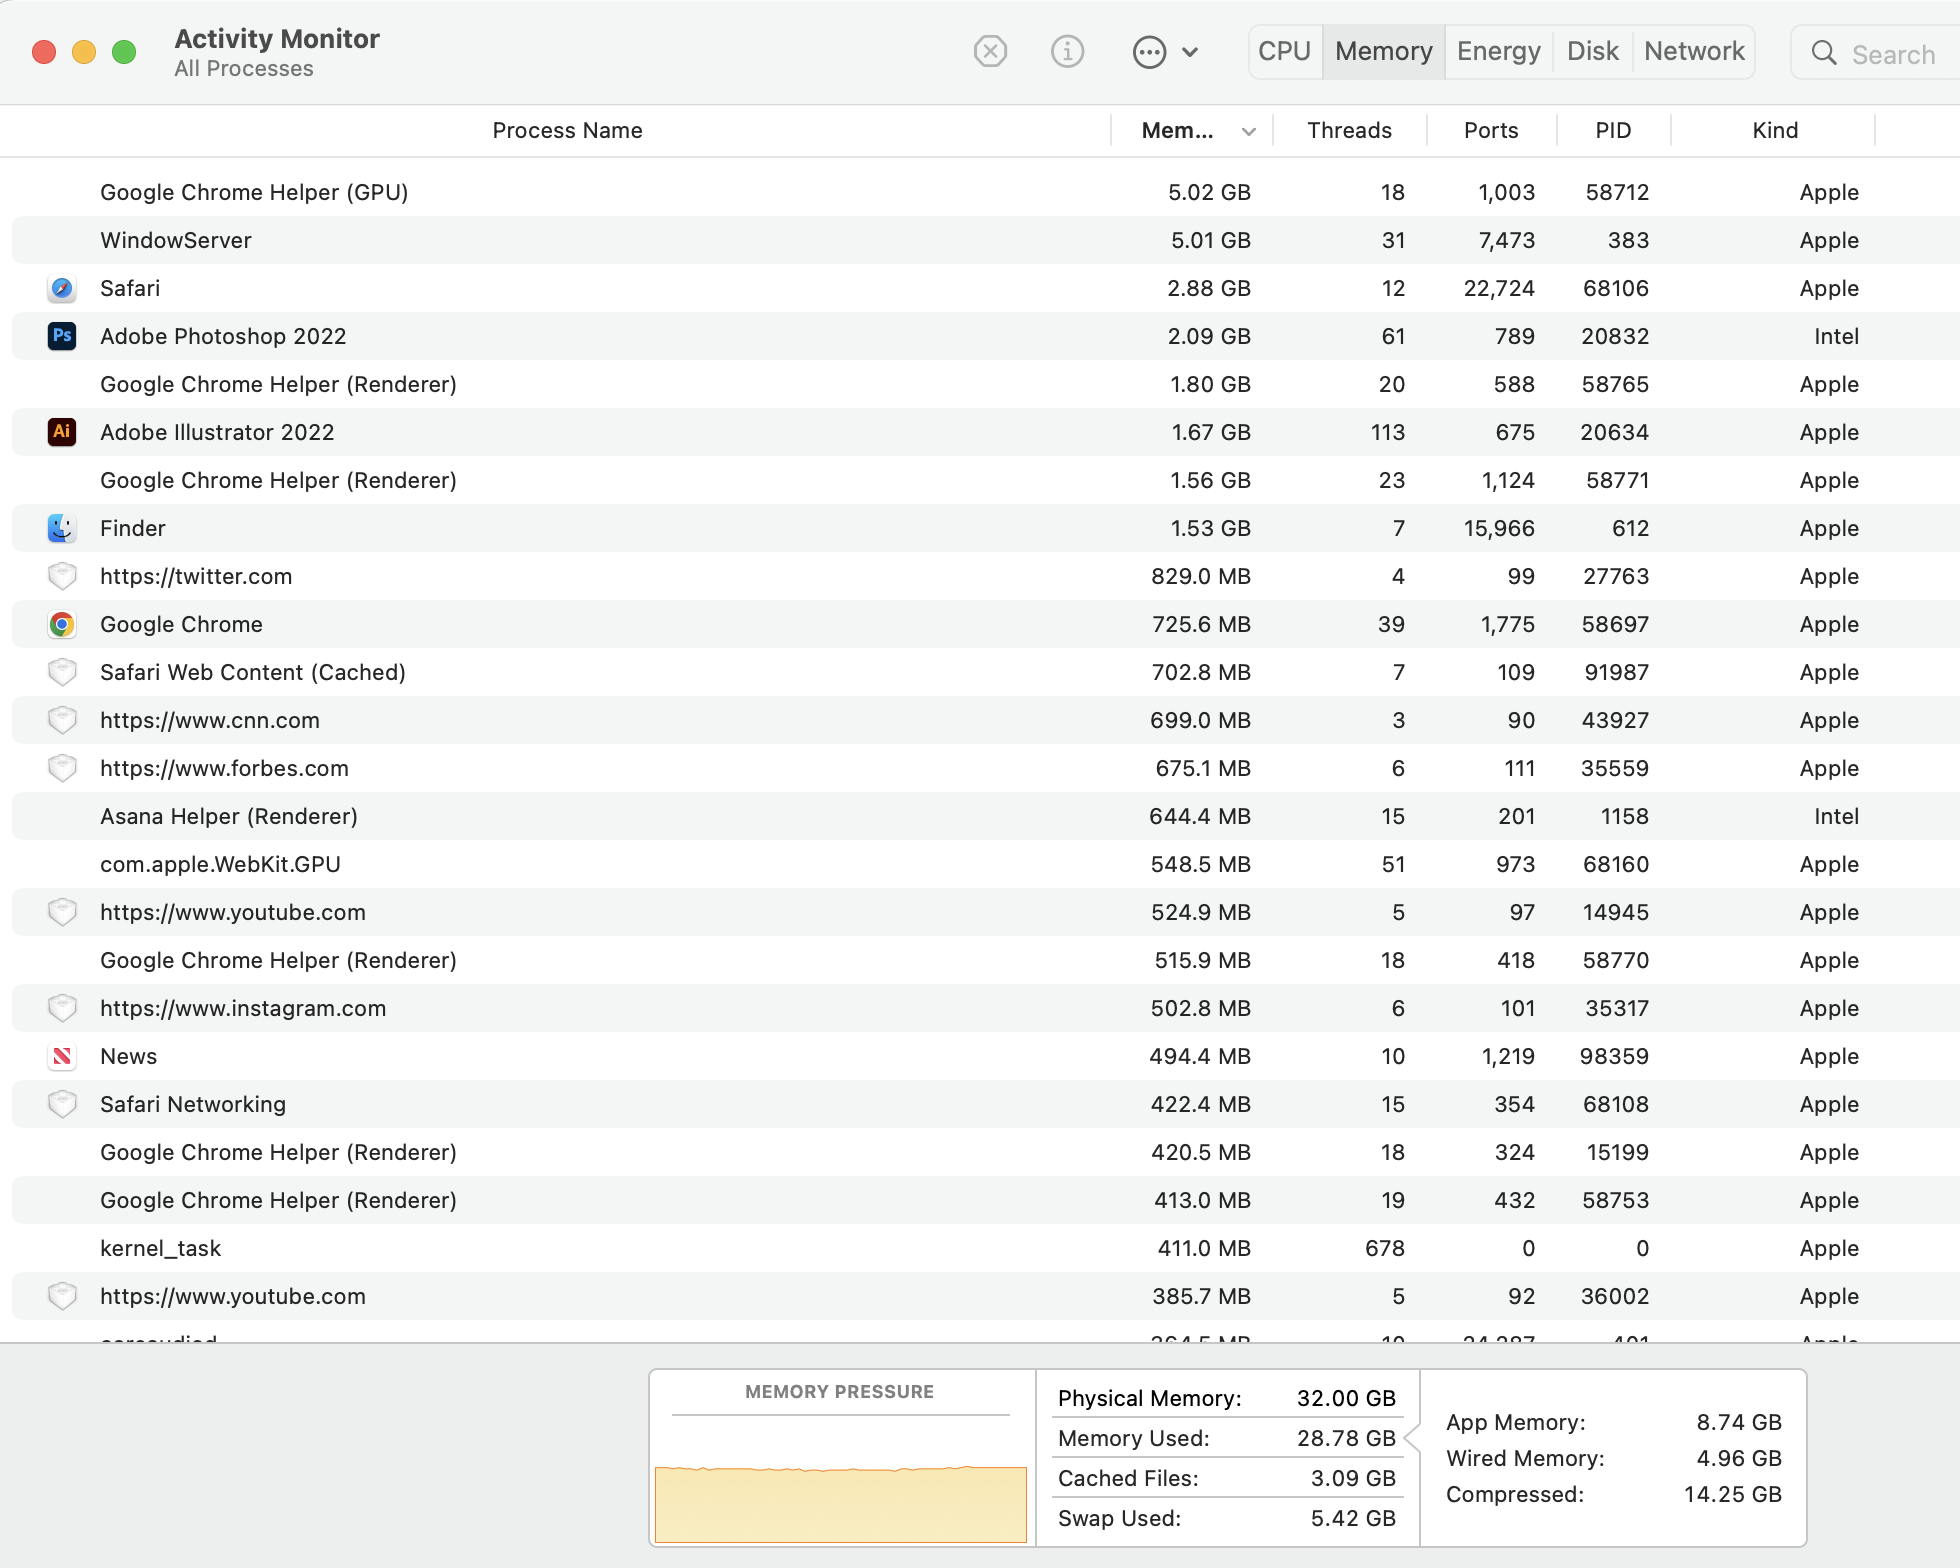This screenshot has height=1568, width=1960.
Task: Select the Finder process name
Action: point(133,529)
